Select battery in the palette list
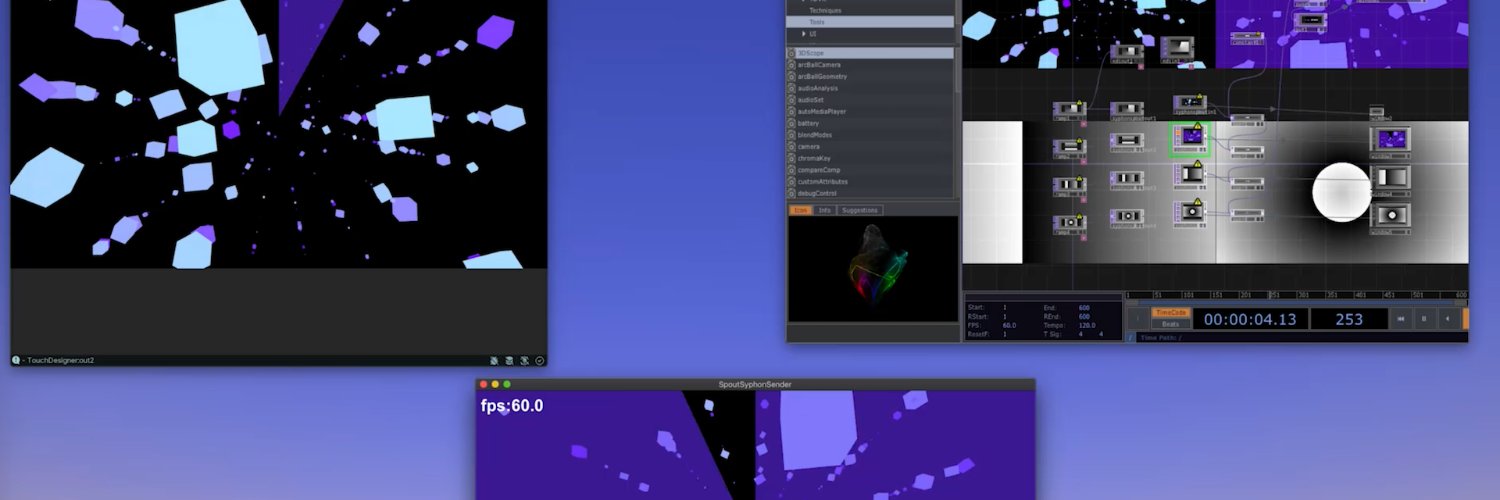Viewport: 1500px width, 500px height. (x=869, y=123)
